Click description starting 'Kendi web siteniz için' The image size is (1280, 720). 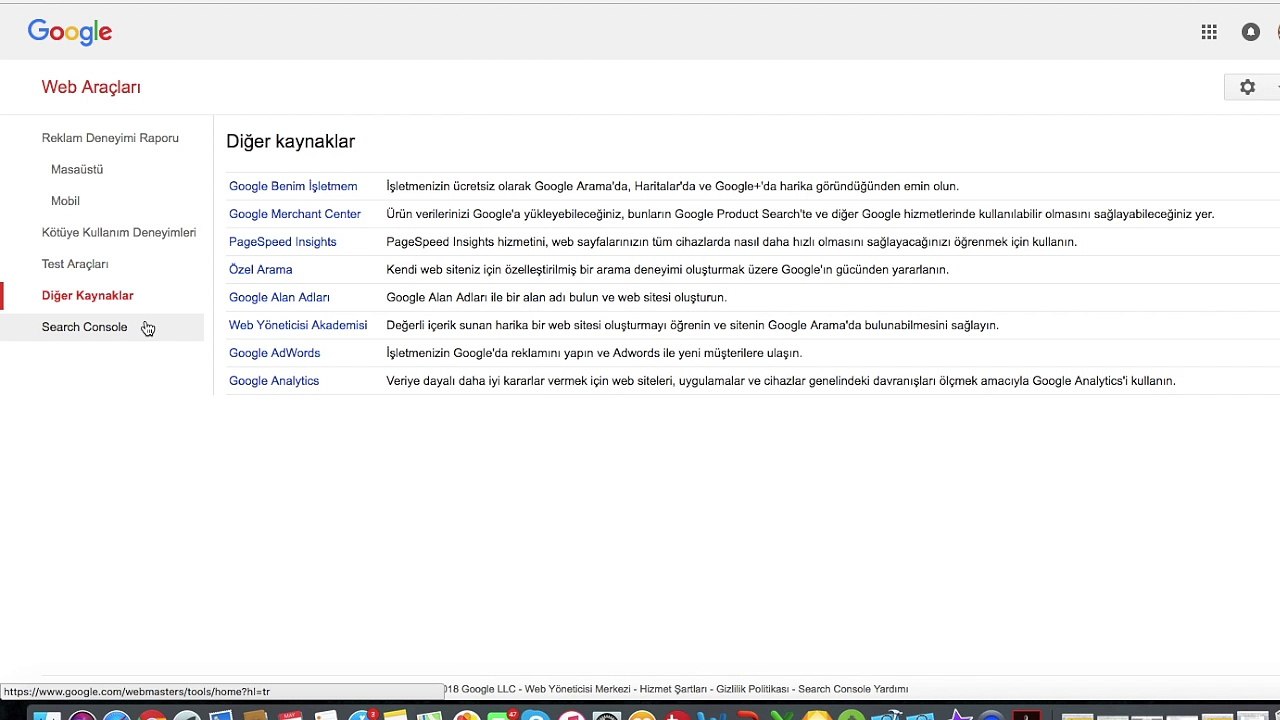tap(667, 269)
